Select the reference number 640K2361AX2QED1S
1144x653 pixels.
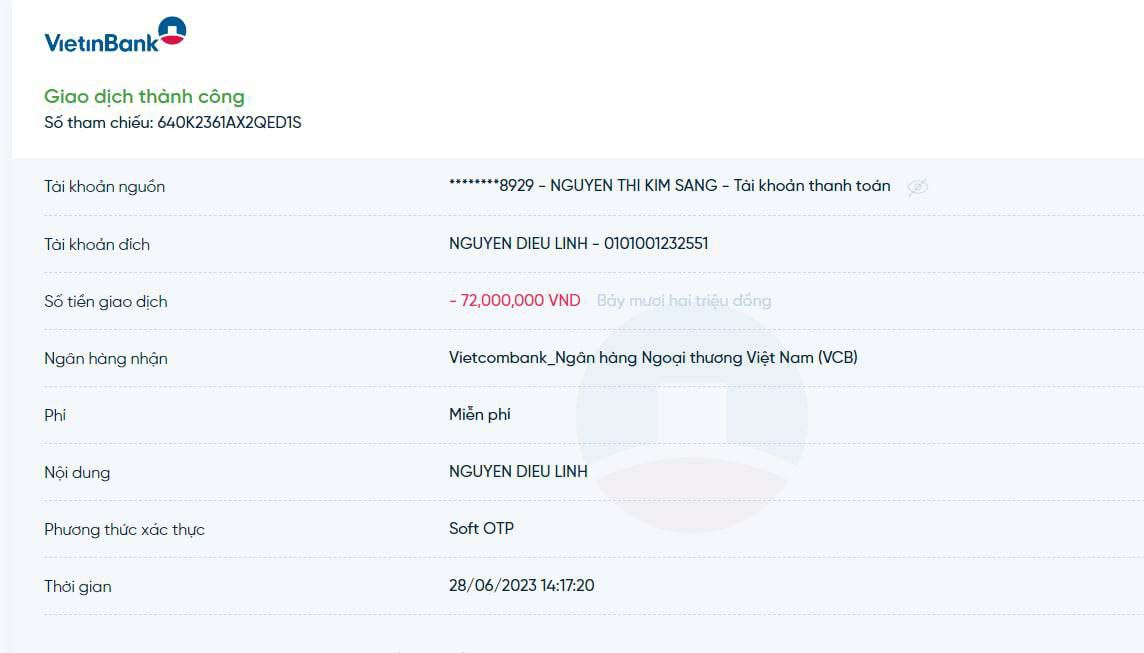[229, 123]
